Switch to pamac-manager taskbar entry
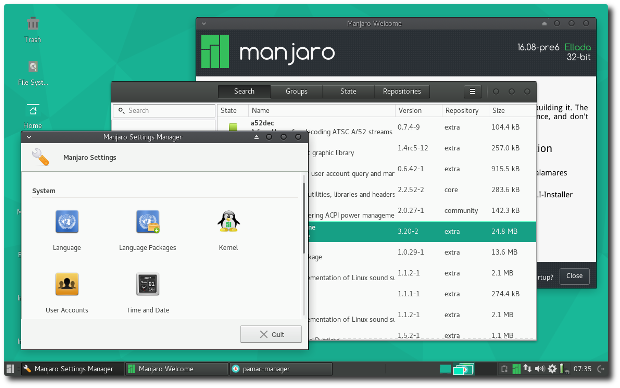The image size is (620, 388). pos(281,369)
